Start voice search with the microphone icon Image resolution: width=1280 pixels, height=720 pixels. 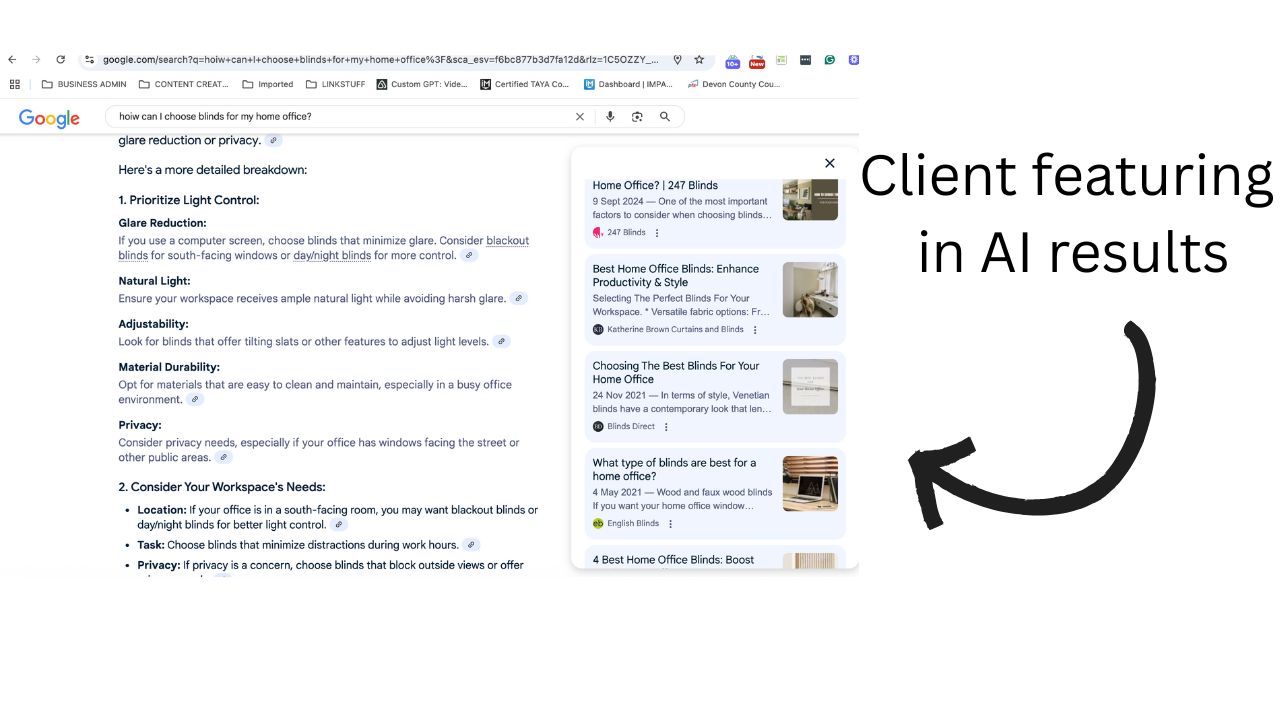click(x=610, y=117)
